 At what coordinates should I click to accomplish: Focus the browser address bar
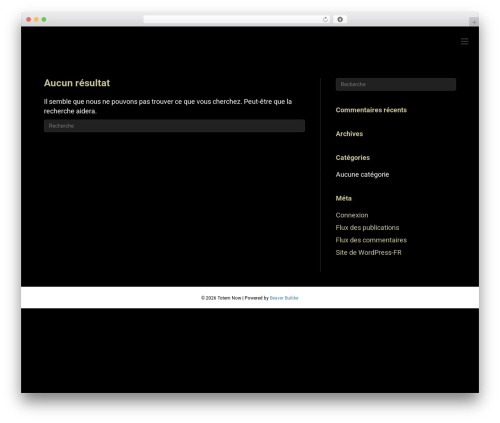tap(237, 19)
